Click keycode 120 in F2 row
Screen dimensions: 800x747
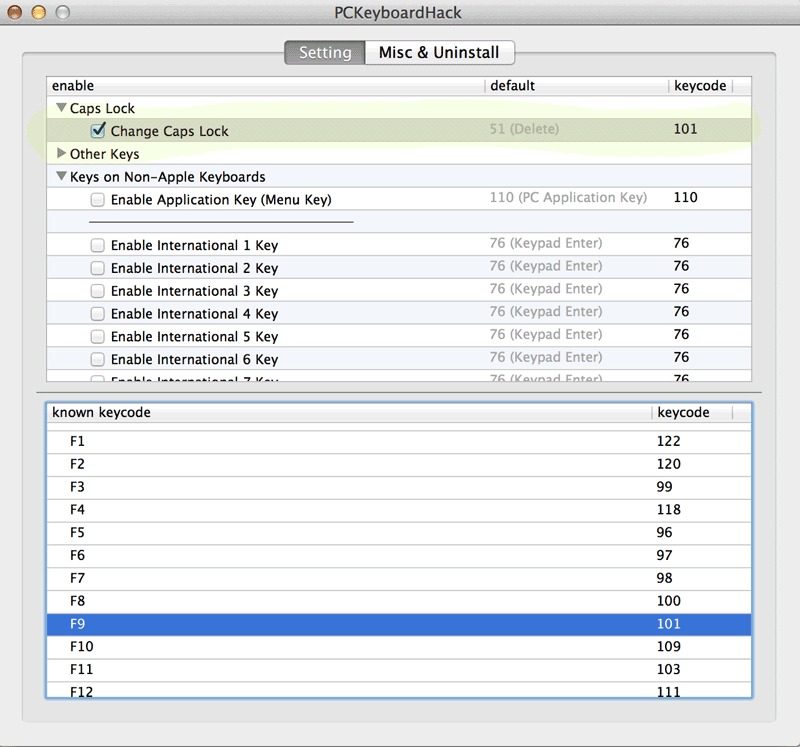pyautogui.click(x=668, y=464)
